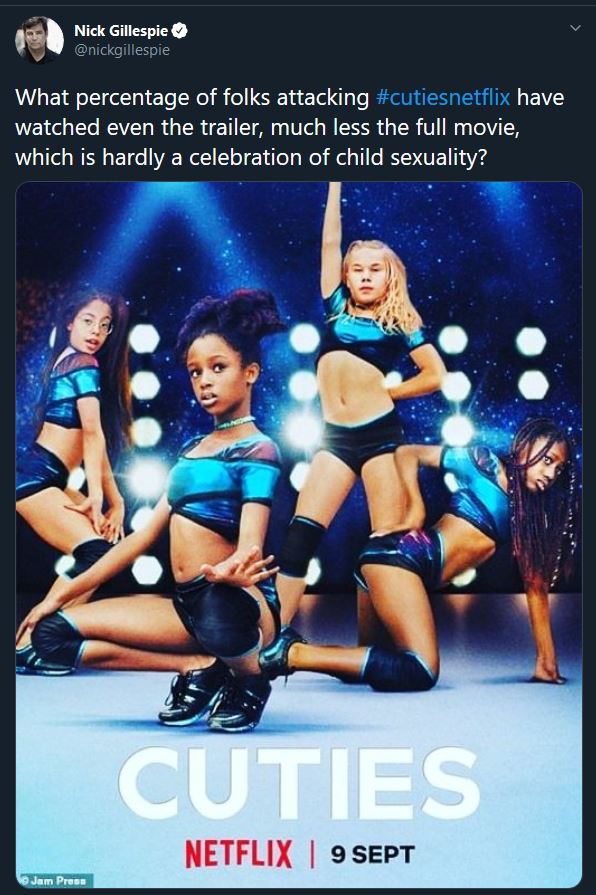The image size is (596, 895).
Task: Open the #cutiesnetflix hashtag link
Action: [x=443, y=98]
